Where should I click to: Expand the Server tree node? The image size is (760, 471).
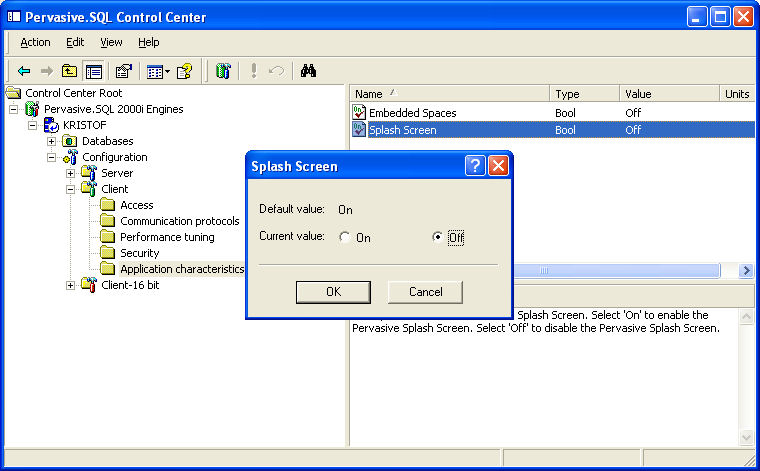(70, 173)
